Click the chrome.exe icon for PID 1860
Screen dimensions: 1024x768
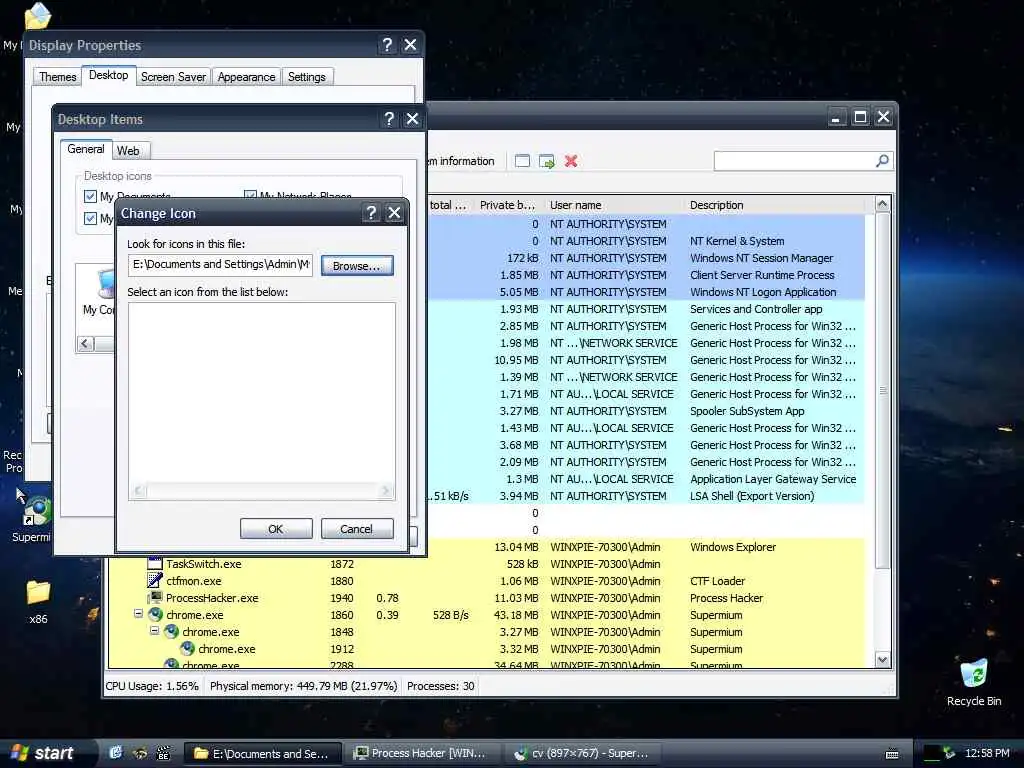point(155,615)
